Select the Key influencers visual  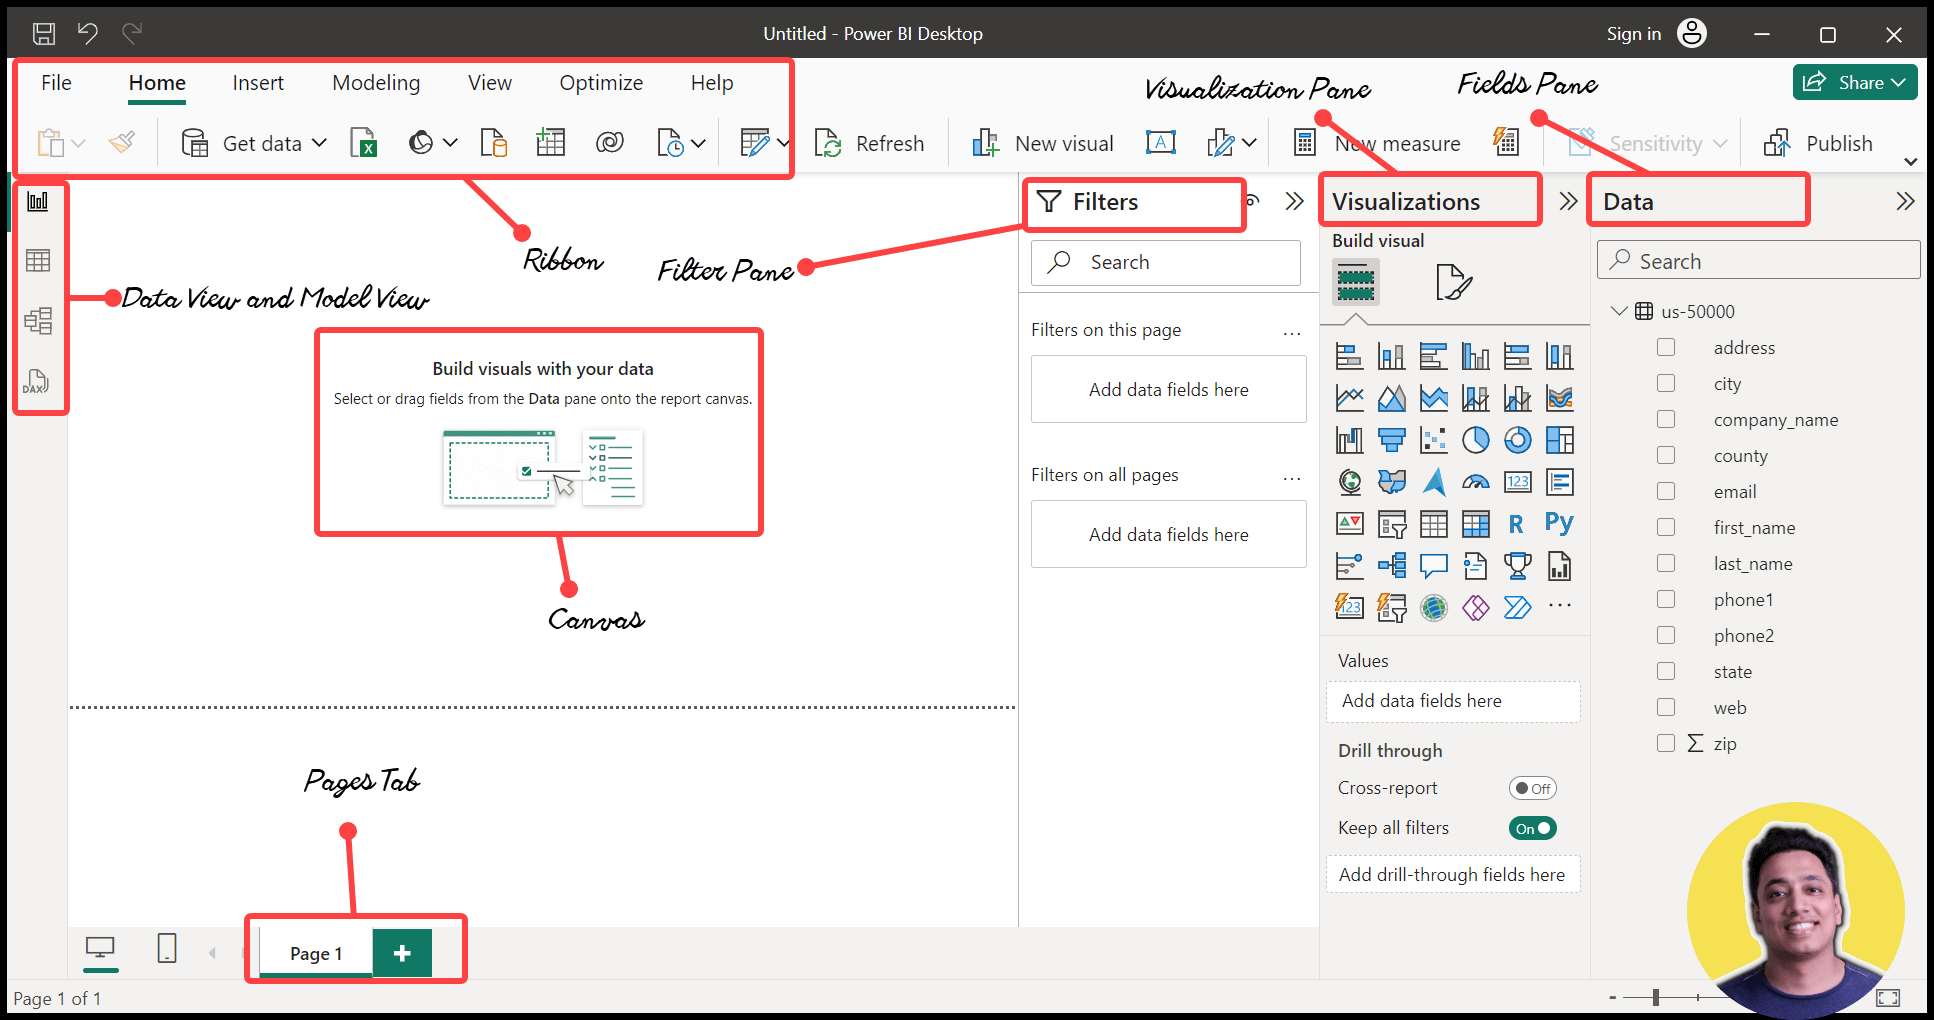coord(1350,566)
